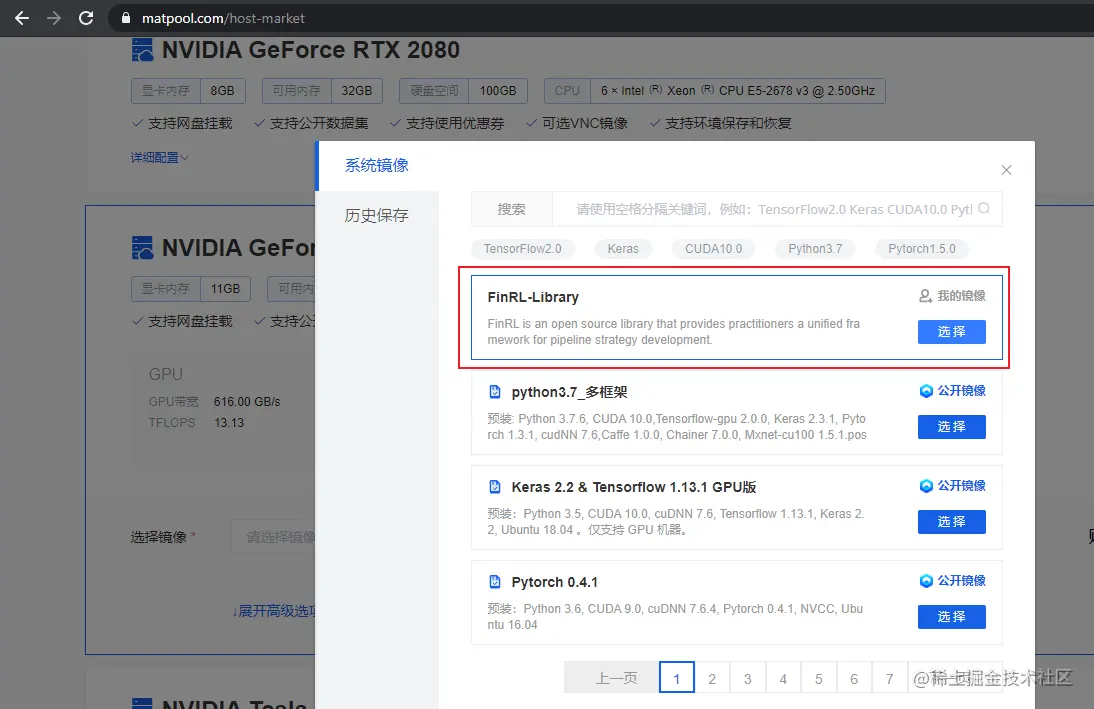Click the NVIDIA GeForce RTX 2080 heading
Viewport: 1094px width, 709px height.
click(x=310, y=50)
